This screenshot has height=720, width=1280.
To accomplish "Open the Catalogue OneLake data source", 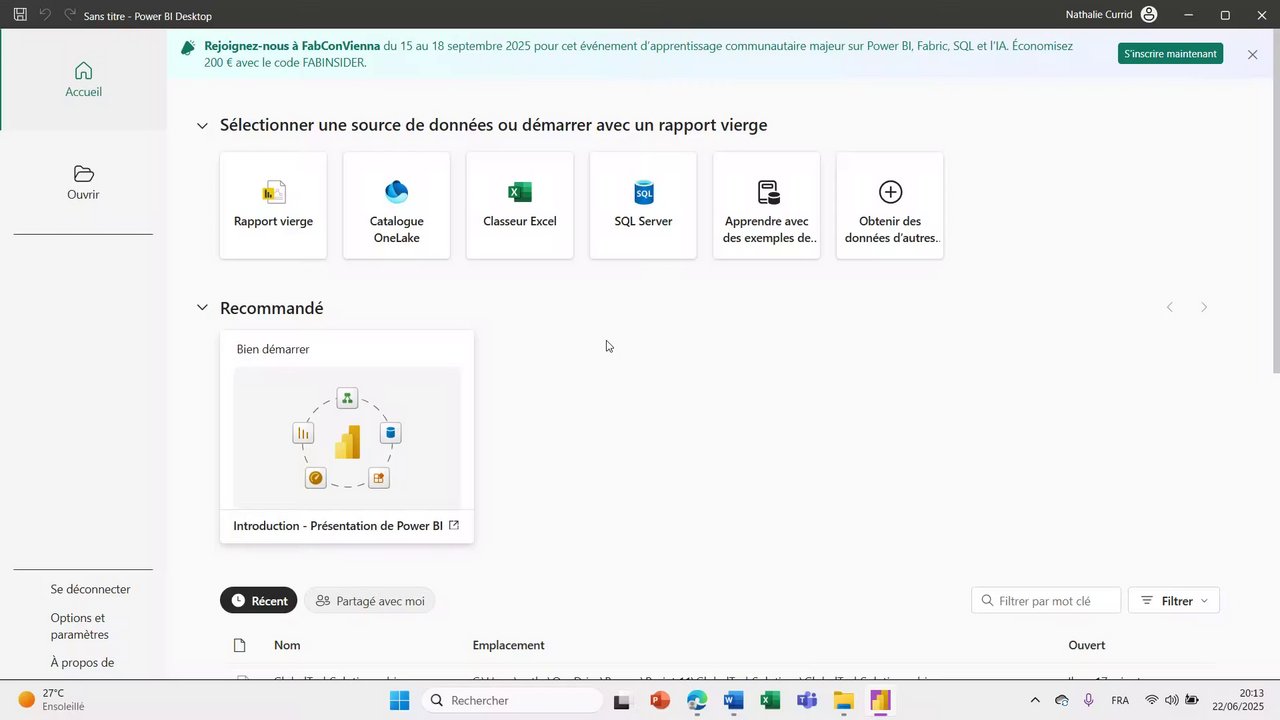I will [x=397, y=205].
